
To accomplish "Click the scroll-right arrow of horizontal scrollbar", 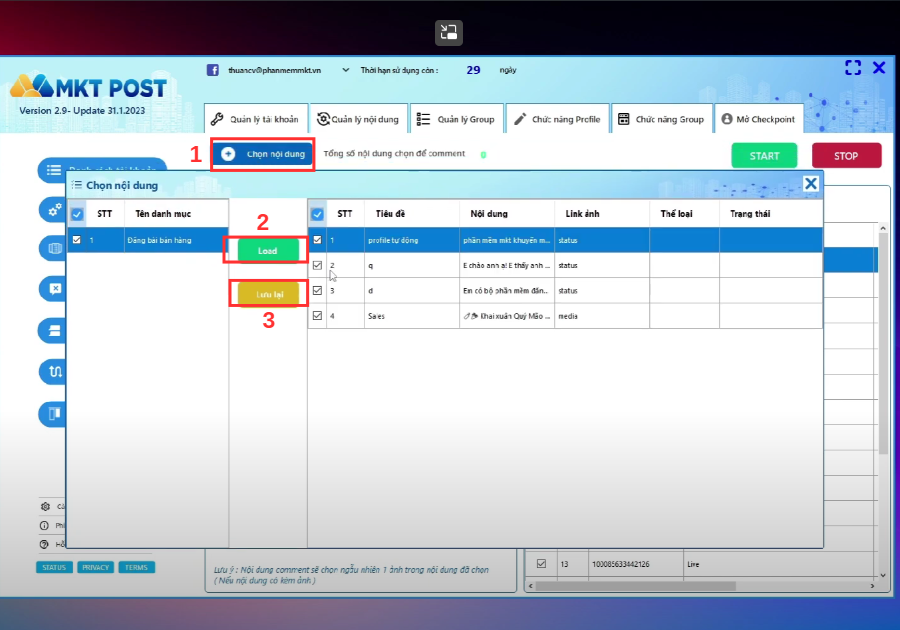I will (x=872, y=586).
